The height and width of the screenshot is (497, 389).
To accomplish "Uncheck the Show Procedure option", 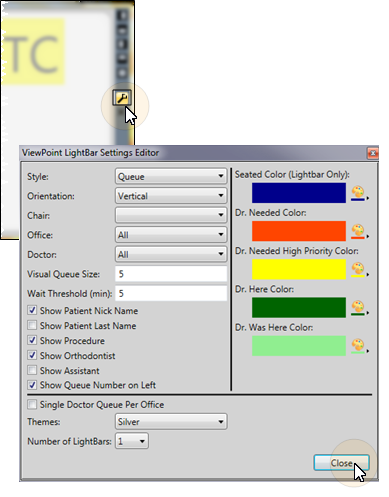I will (32, 340).
